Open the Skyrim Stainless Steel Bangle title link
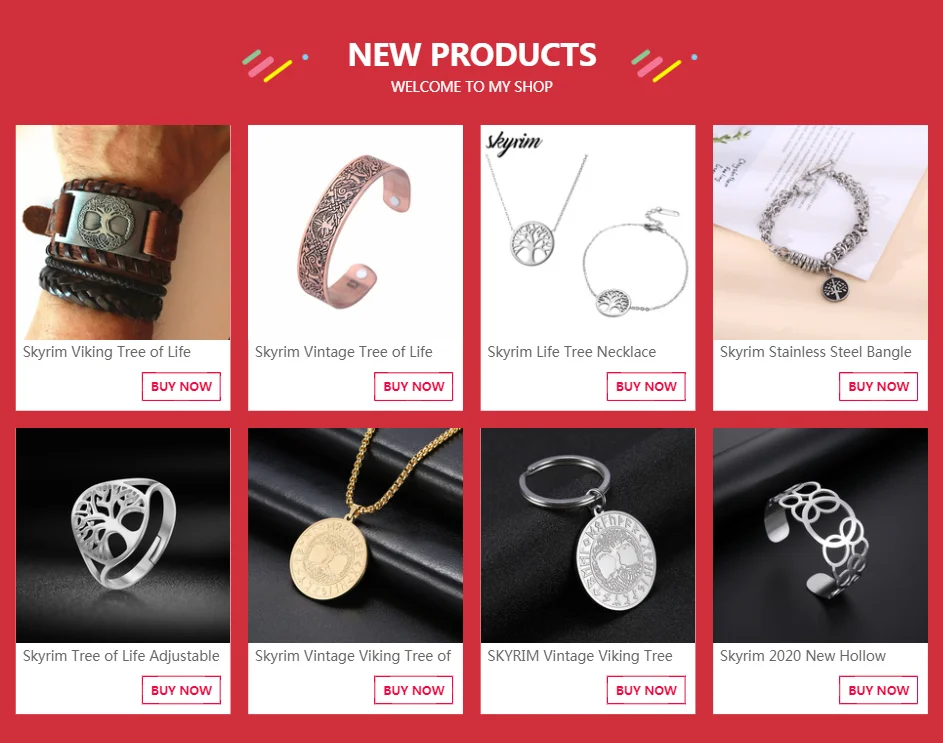The height and width of the screenshot is (743, 943). [816, 352]
